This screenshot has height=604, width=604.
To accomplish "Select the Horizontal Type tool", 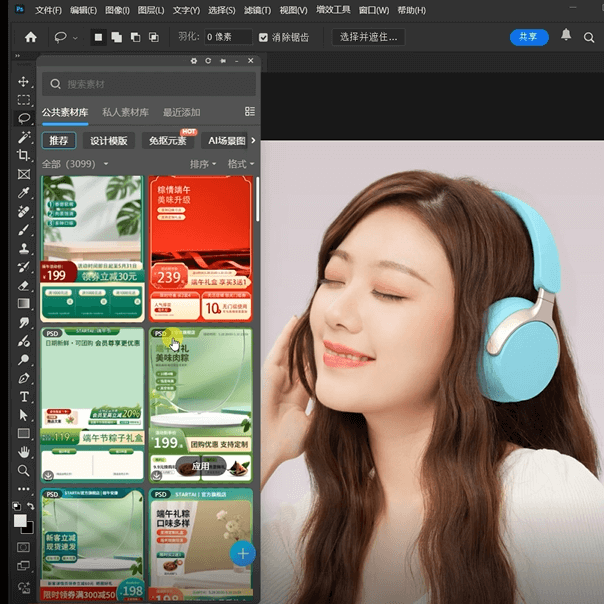I will point(23,396).
